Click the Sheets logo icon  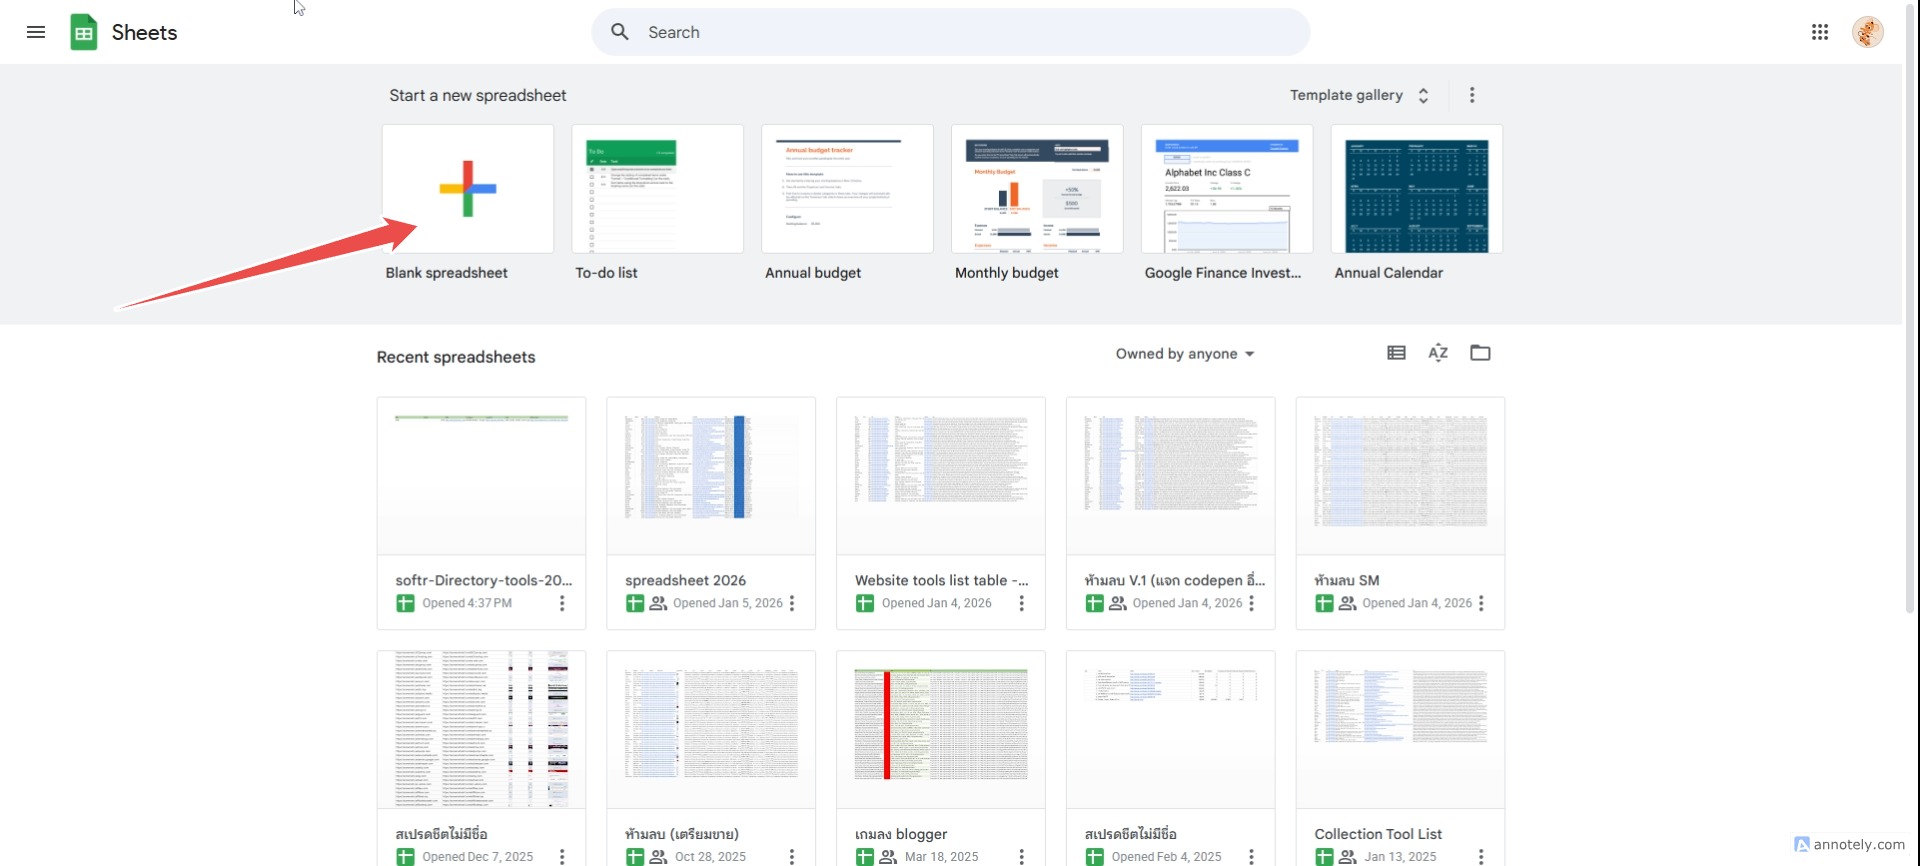coord(84,32)
